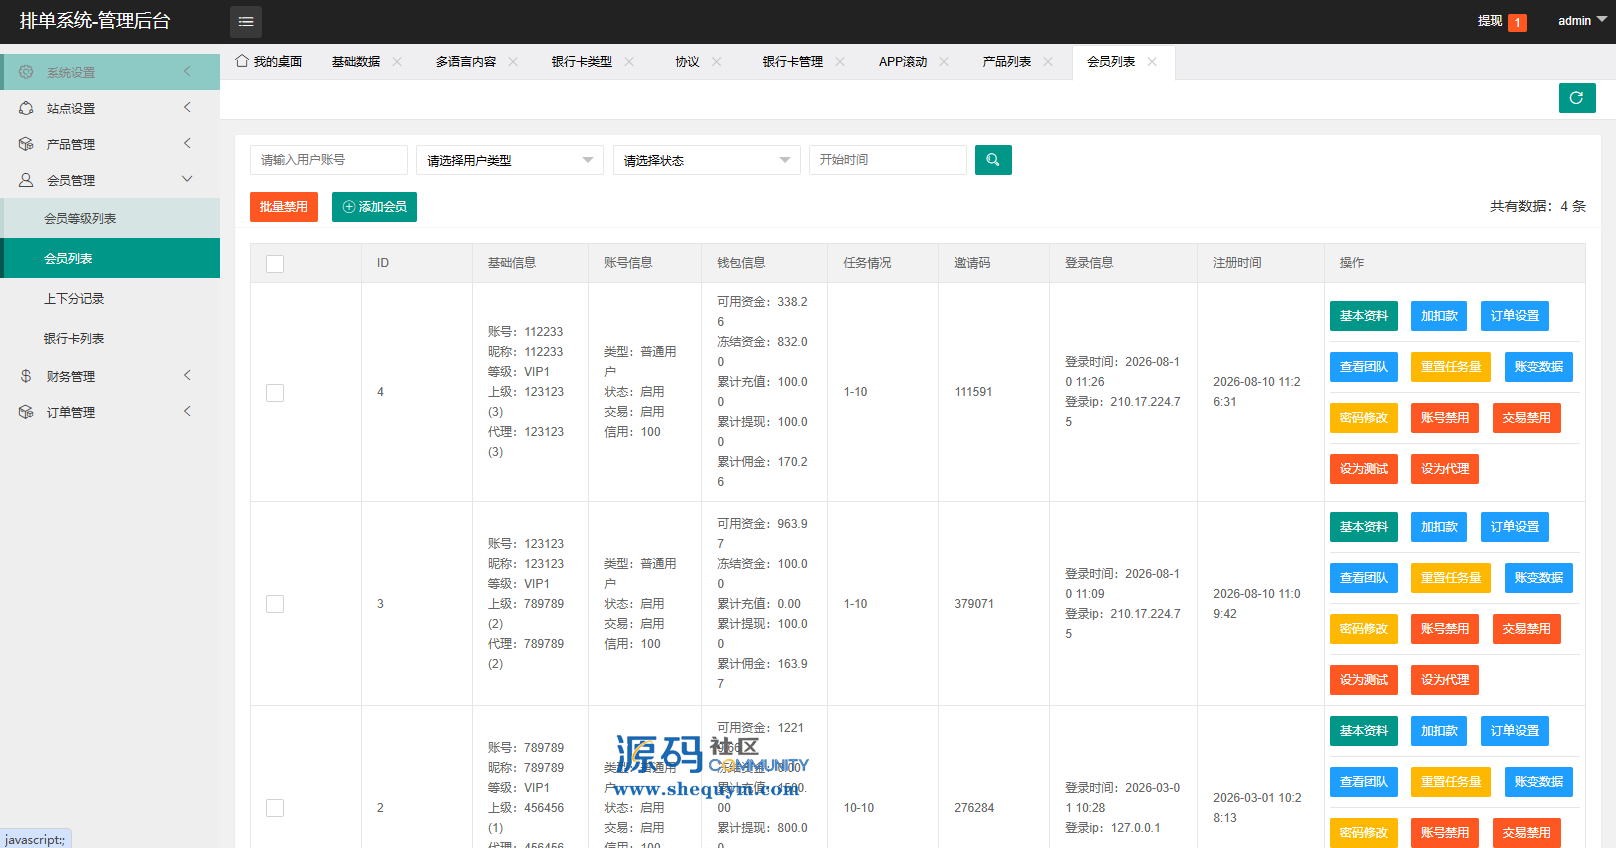The width and height of the screenshot is (1616, 848).
Task: Click 基本资料 for member 112233
Action: tap(1364, 316)
